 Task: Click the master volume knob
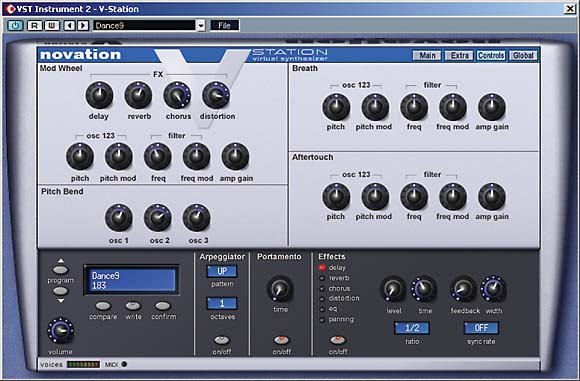(x=61, y=331)
